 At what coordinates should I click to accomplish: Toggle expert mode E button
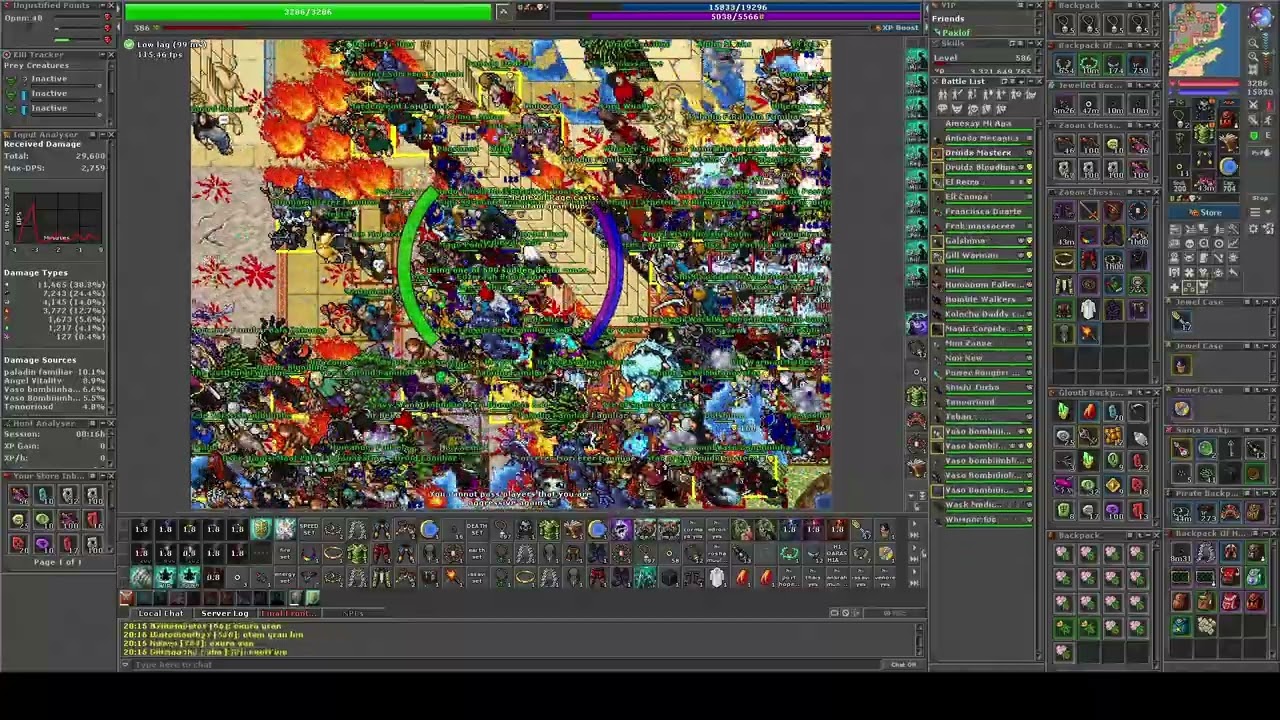point(1268,135)
